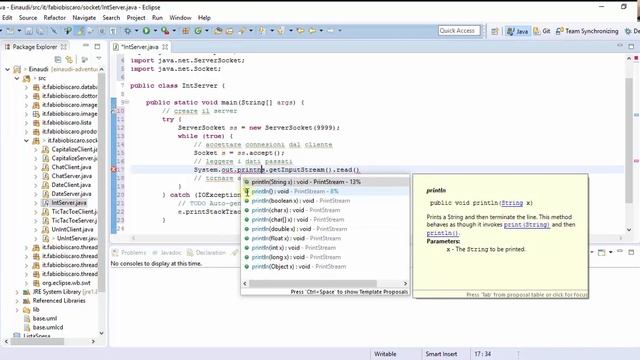Image resolution: width=640 pixels, height=360 pixels.
Task: Click Collapse All icon in Package Explorer
Action: click(x=58, y=60)
